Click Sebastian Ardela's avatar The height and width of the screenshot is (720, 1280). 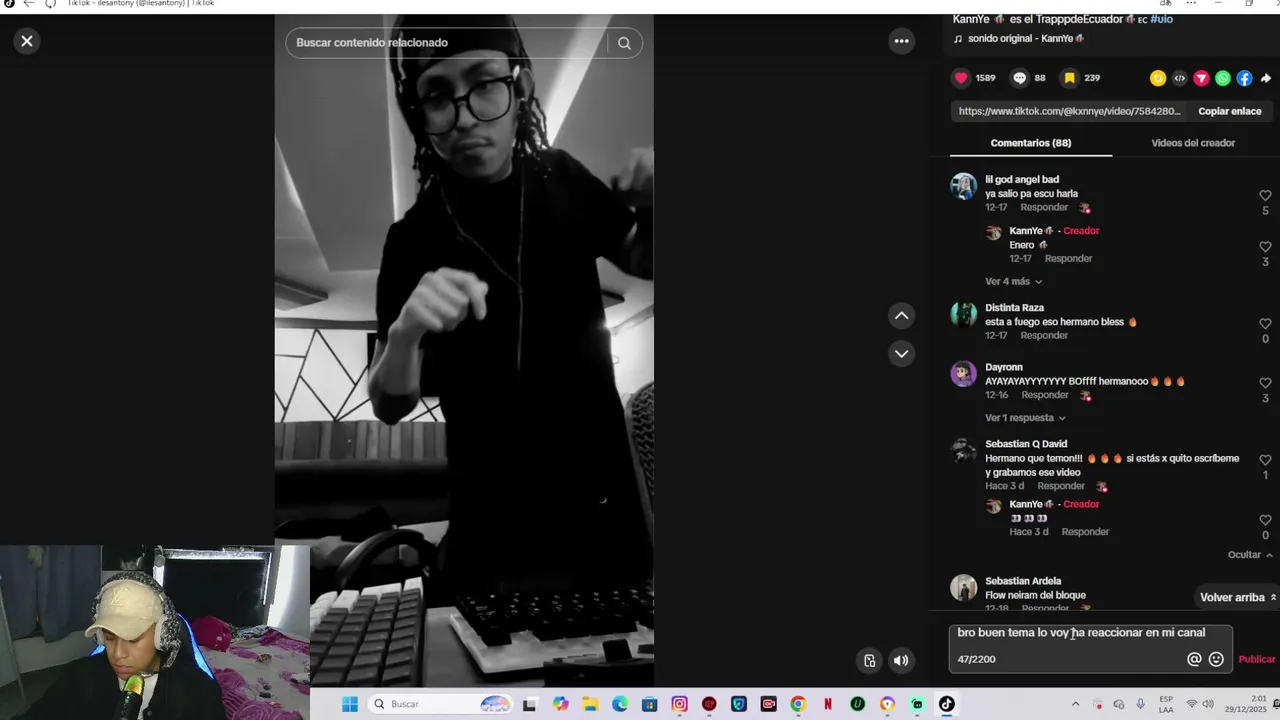point(963,587)
